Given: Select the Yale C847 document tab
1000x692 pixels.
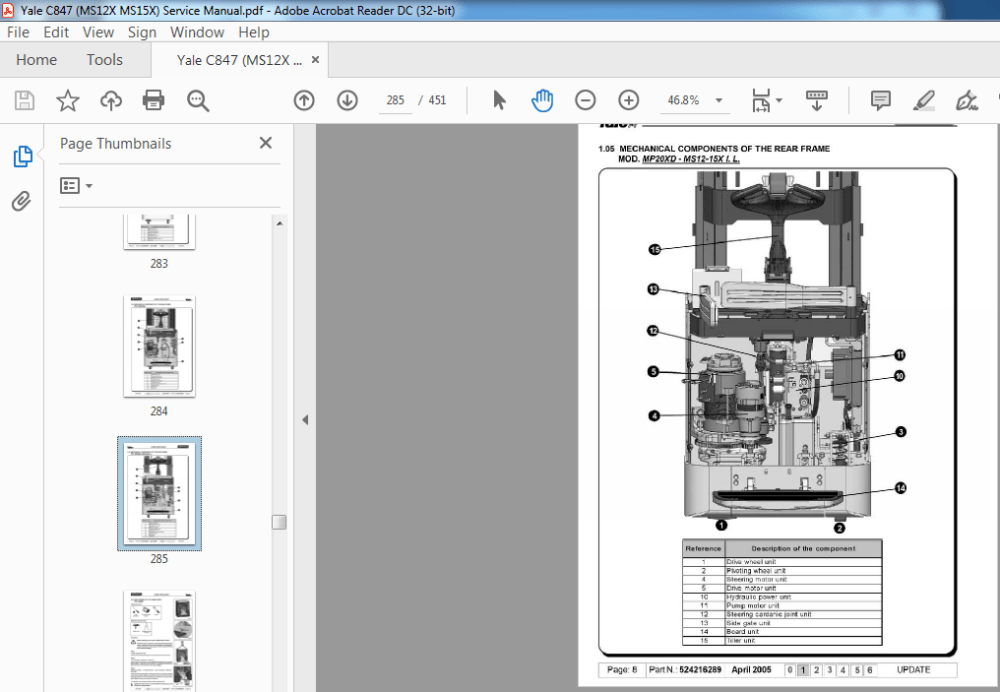Looking at the screenshot, I should click(x=240, y=60).
